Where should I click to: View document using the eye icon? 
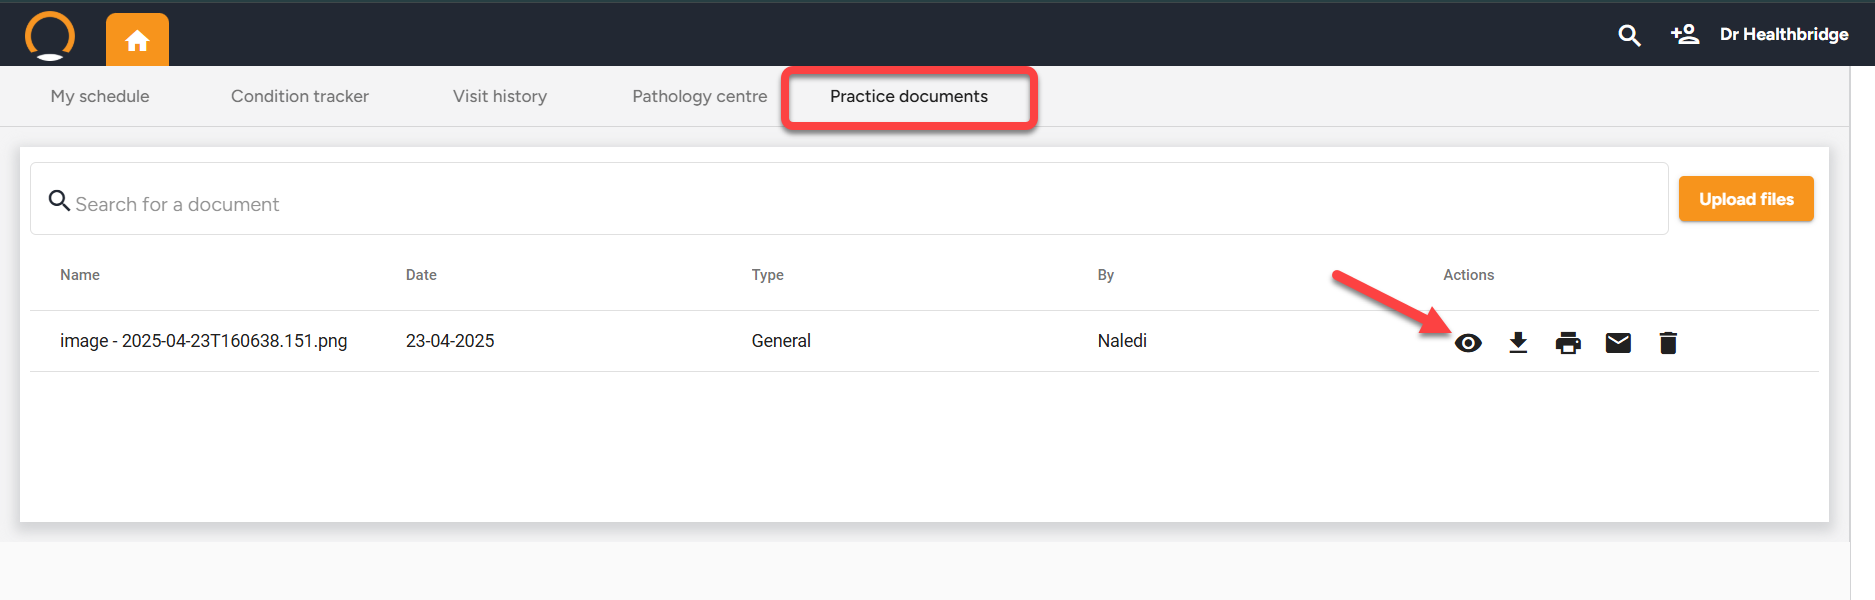(1468, 343)
